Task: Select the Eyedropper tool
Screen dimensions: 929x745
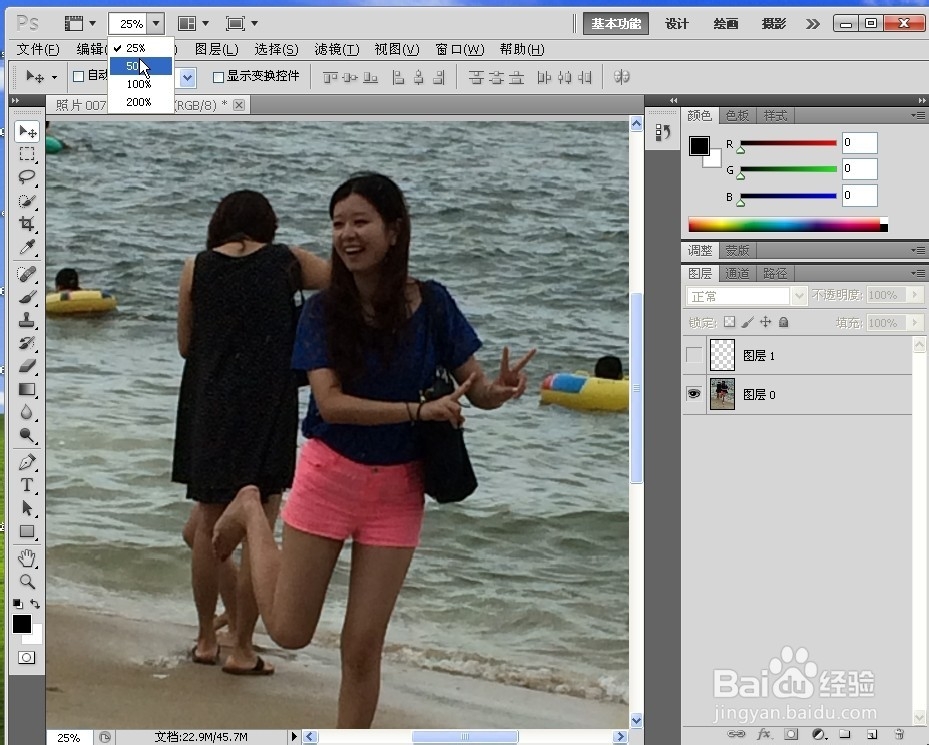Action: click(27, 247)
